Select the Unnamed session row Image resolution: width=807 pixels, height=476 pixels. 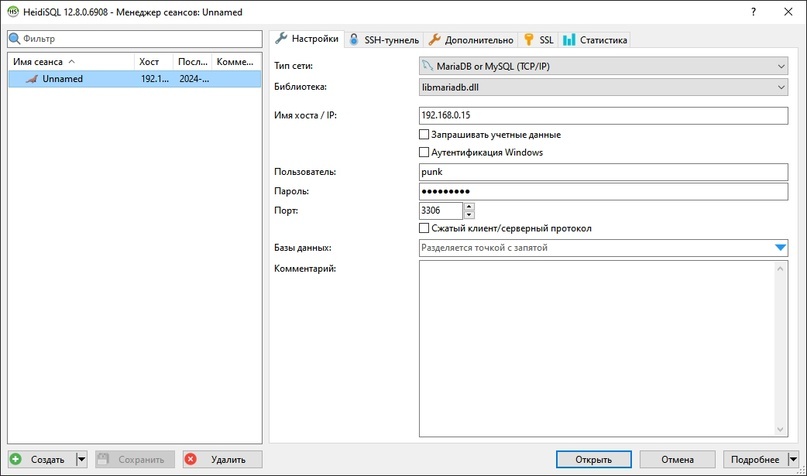tap(135, 79)
